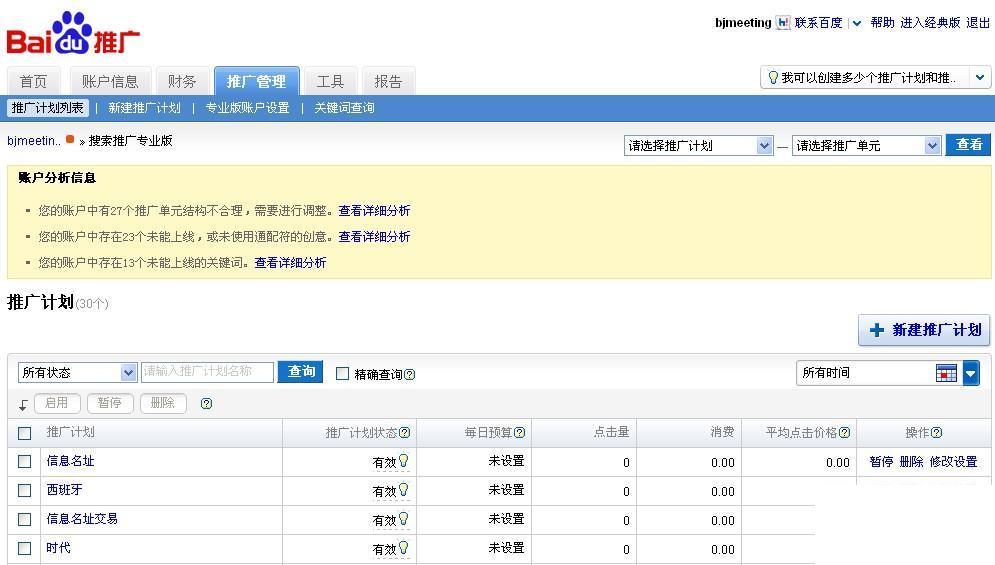Switch to the 报告 tab

click(x=388, y=81)
